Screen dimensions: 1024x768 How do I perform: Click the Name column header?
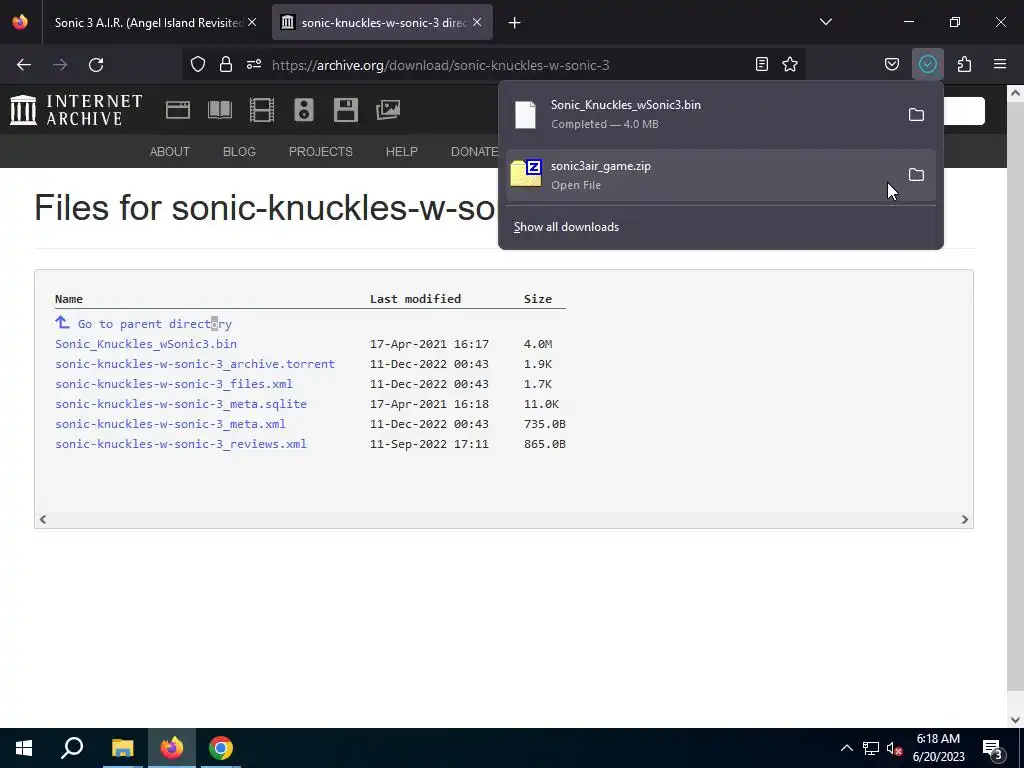69,299
